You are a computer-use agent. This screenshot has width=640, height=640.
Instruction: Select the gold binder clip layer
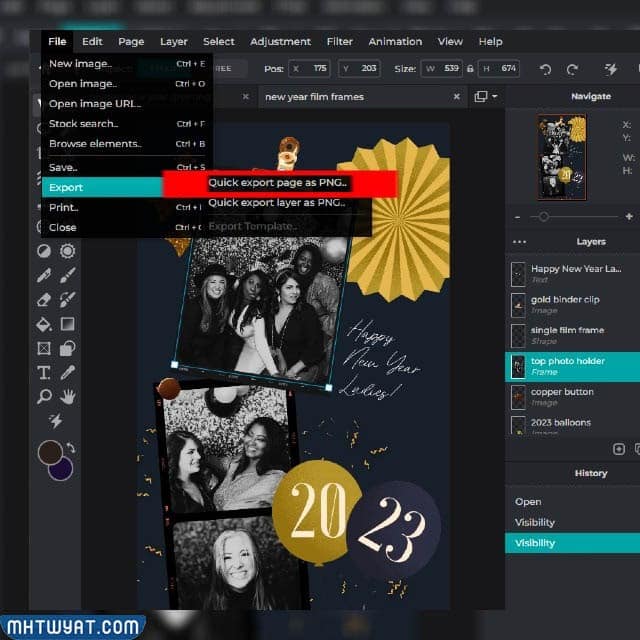pos(572,304)
